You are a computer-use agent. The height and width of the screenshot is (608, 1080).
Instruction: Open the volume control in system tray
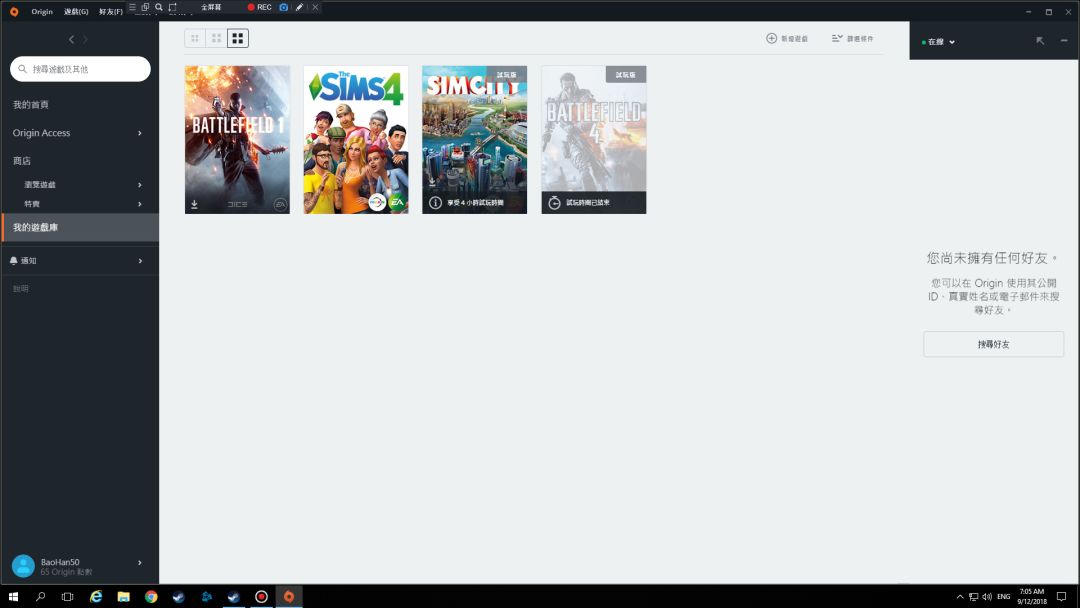[x=987, y=596]
